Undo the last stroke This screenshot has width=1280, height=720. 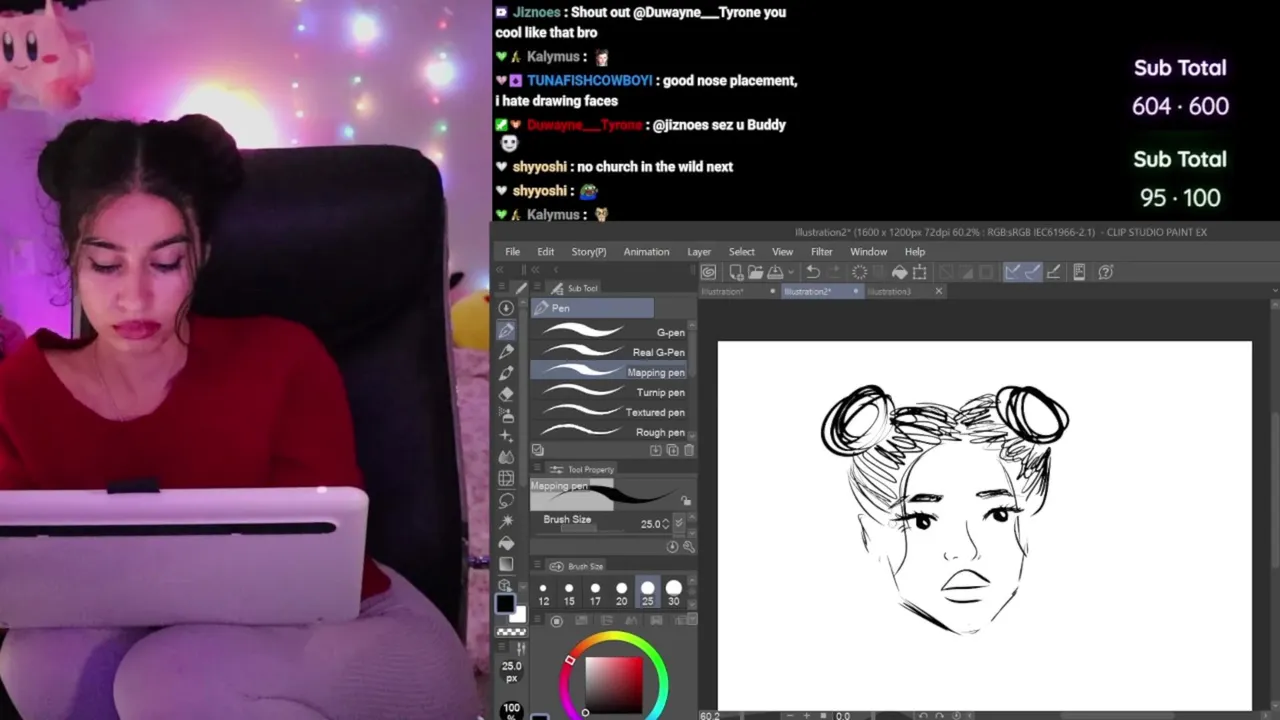[813, 272]
